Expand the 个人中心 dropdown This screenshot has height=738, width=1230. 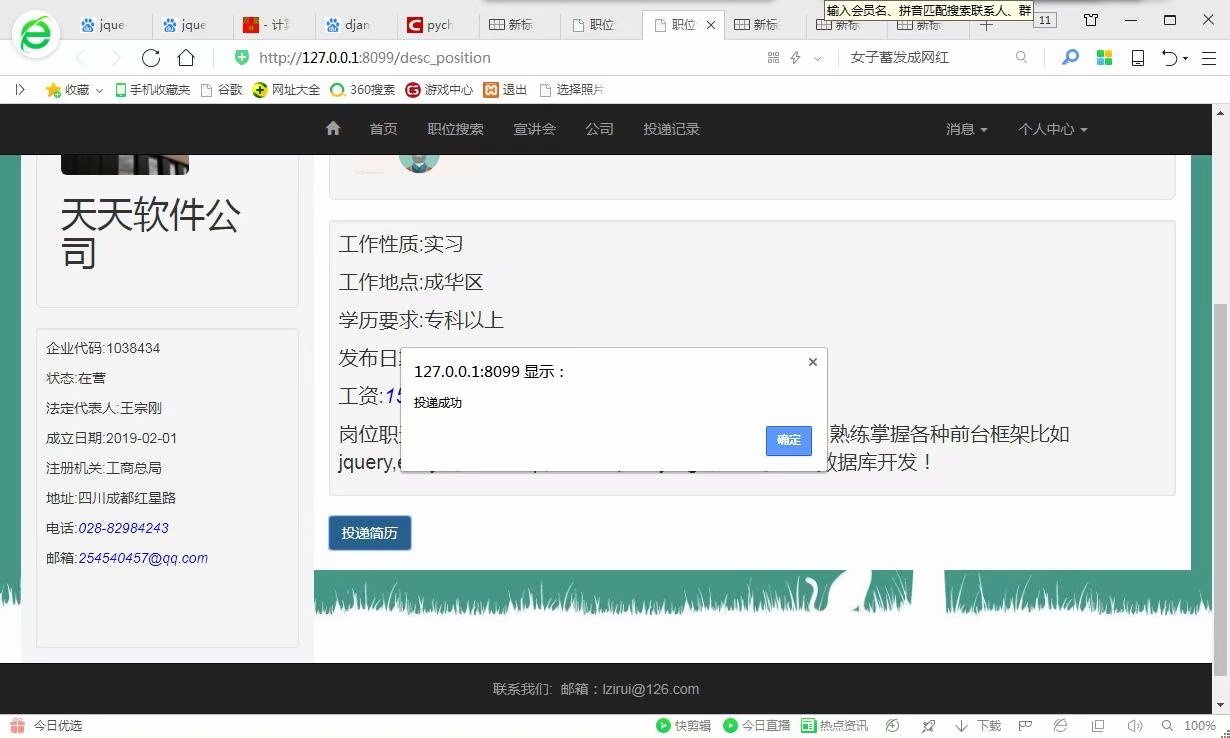coord(1053,129)
